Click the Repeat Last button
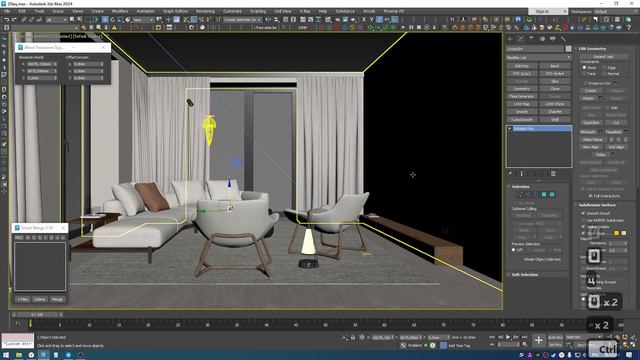Image resolution: width=640 pixels, height=360 pixels. click(603, 57)
